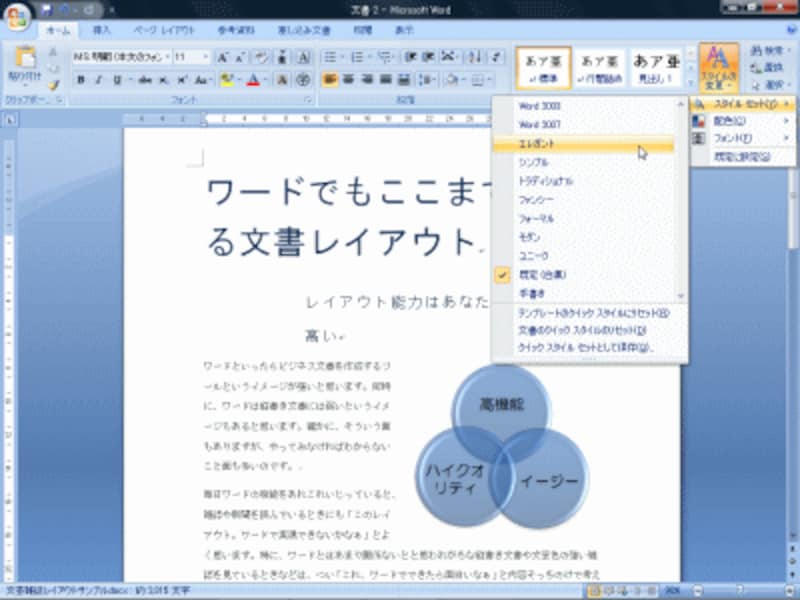Screen dimensions: 800x600
Task: Apply yellow text highlight color
Action: (229, 79)
